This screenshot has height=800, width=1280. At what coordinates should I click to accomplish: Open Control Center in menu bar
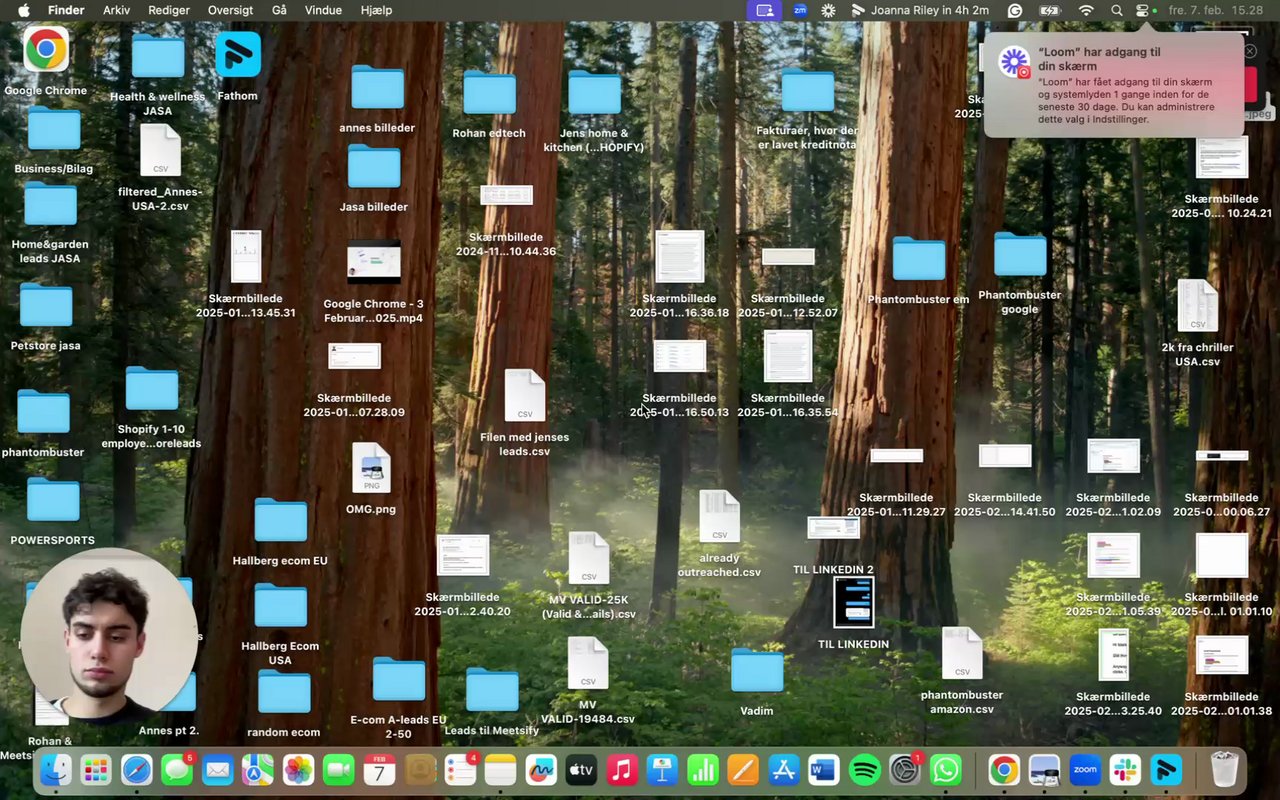[x=1142, y=10]
